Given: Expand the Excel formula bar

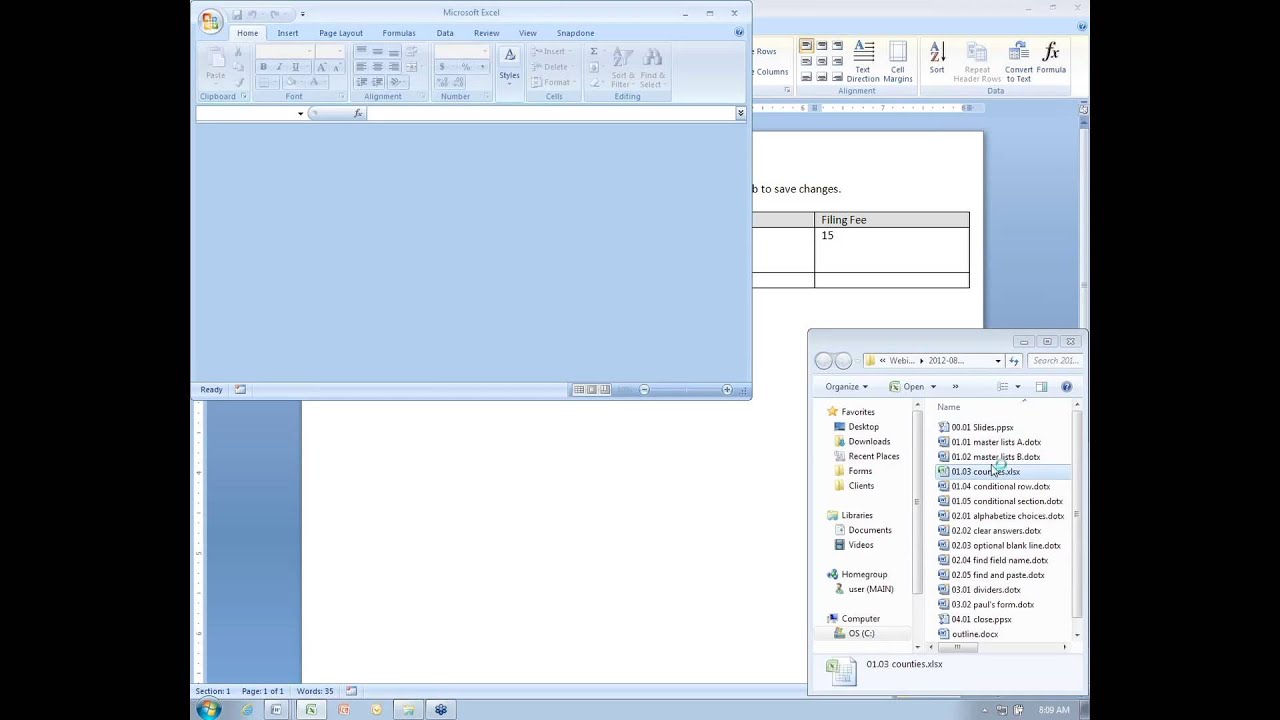Looking at the screenshot, I should [x=741, y=113].
